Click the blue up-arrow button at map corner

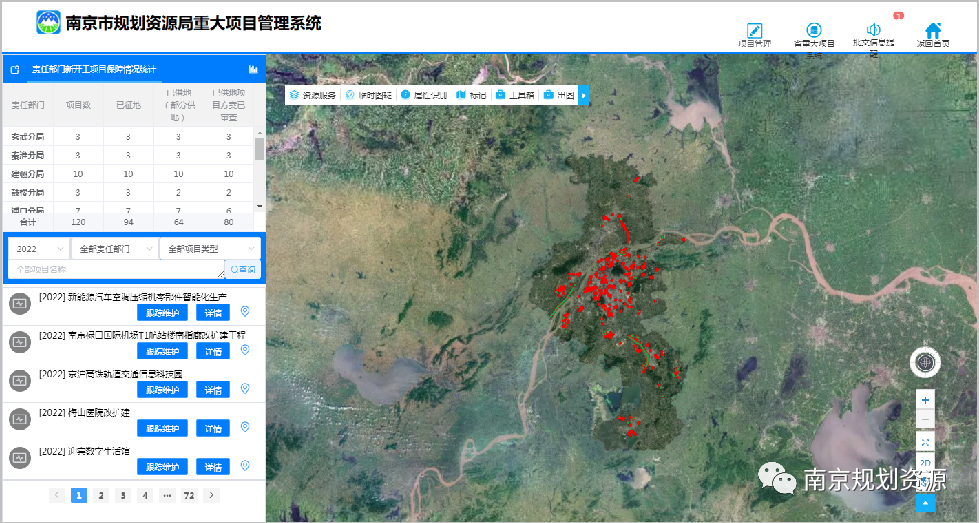[925, 502]
